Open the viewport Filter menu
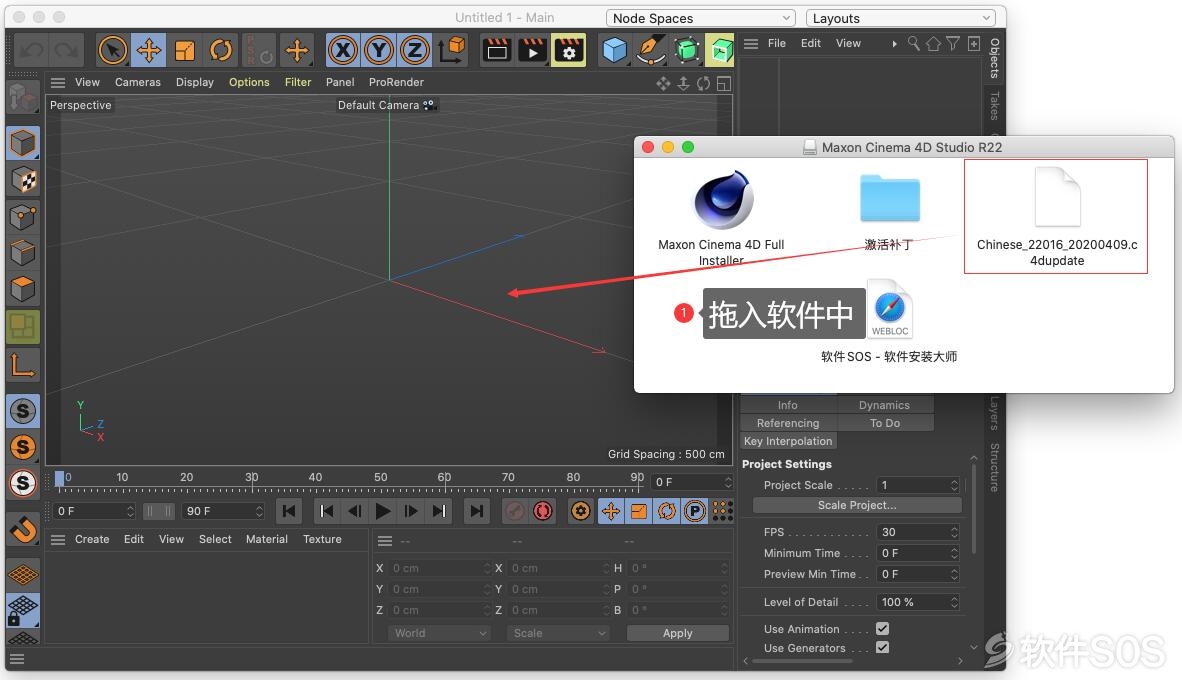Screen dimensions: 1182x680 click(x=298, y=82)
